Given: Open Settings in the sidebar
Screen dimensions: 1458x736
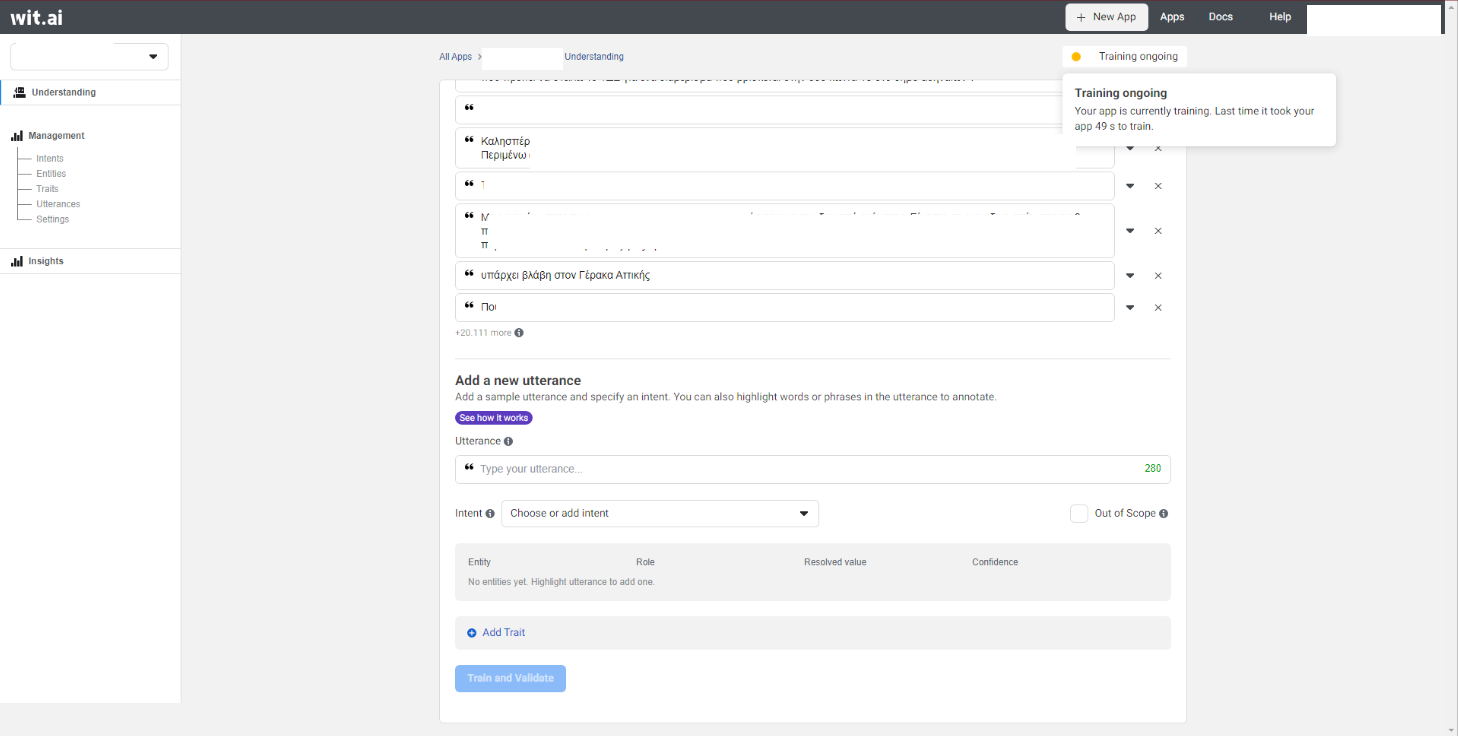Looking at the screenshot, I should 53,219.
